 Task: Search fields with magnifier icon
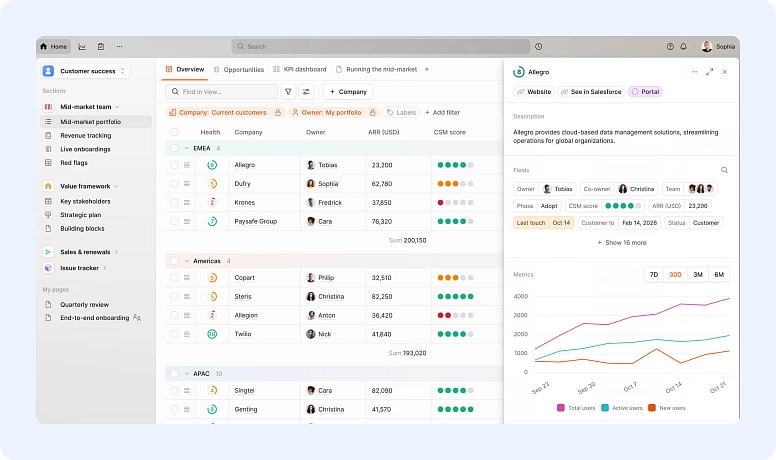[x=725, y=170]
